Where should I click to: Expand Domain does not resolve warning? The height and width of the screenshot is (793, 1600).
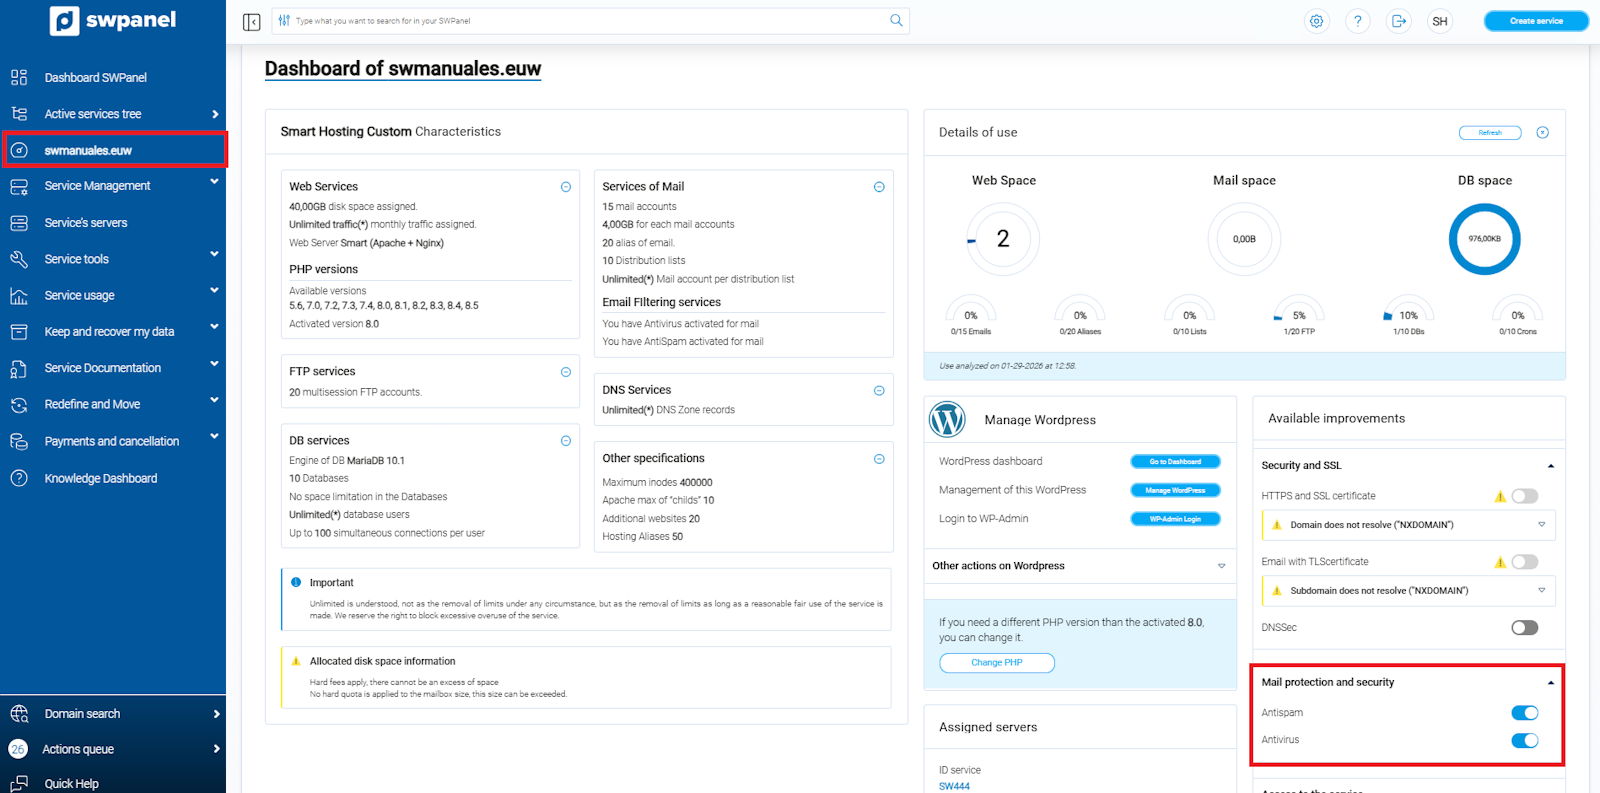(1541, 525)
